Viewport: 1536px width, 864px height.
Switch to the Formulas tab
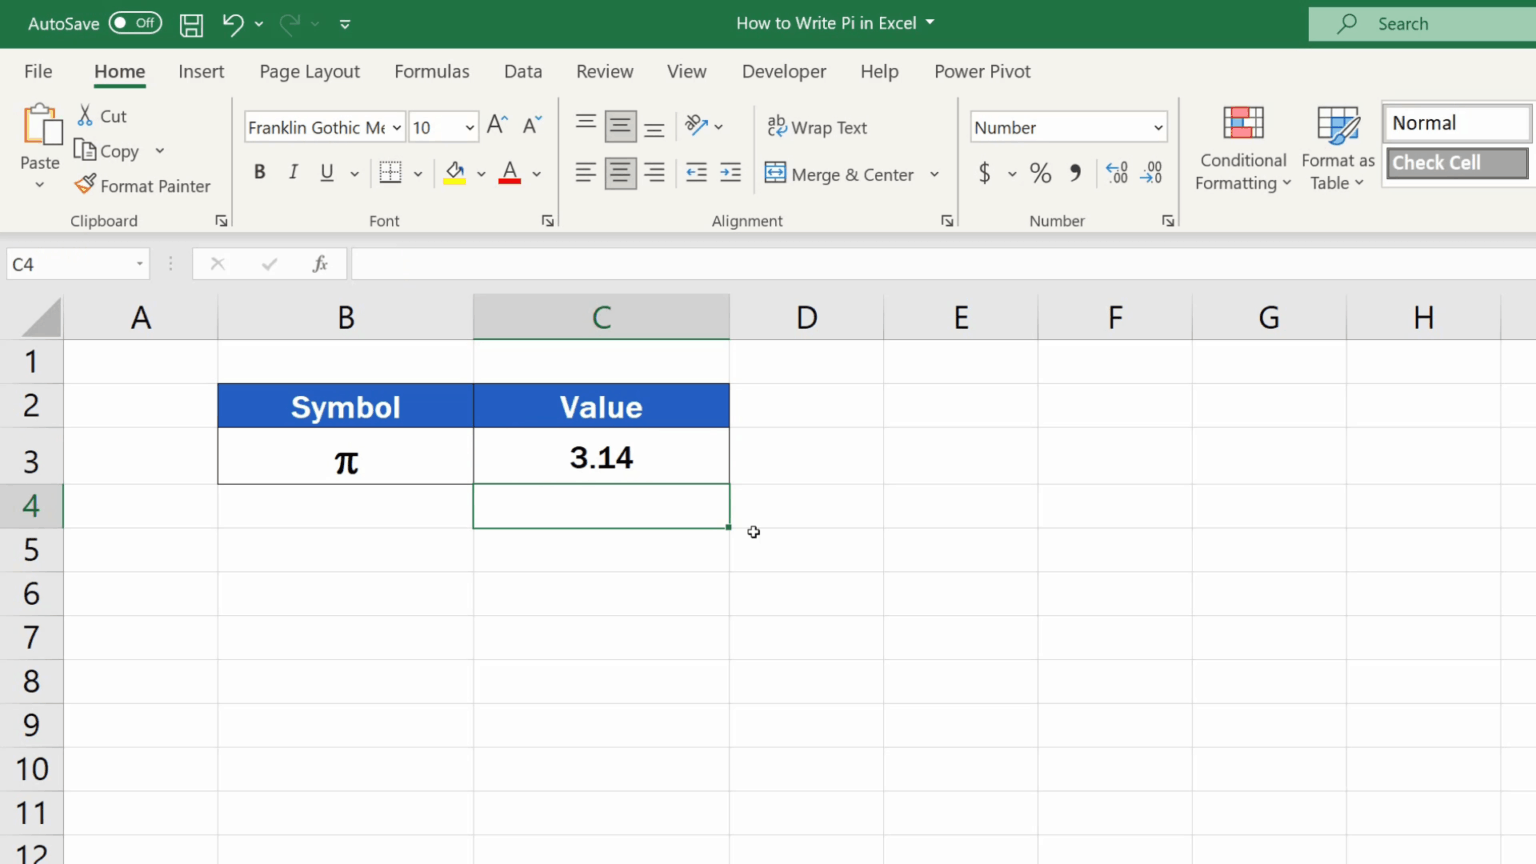pyautogui.click(x=432, y=71)
